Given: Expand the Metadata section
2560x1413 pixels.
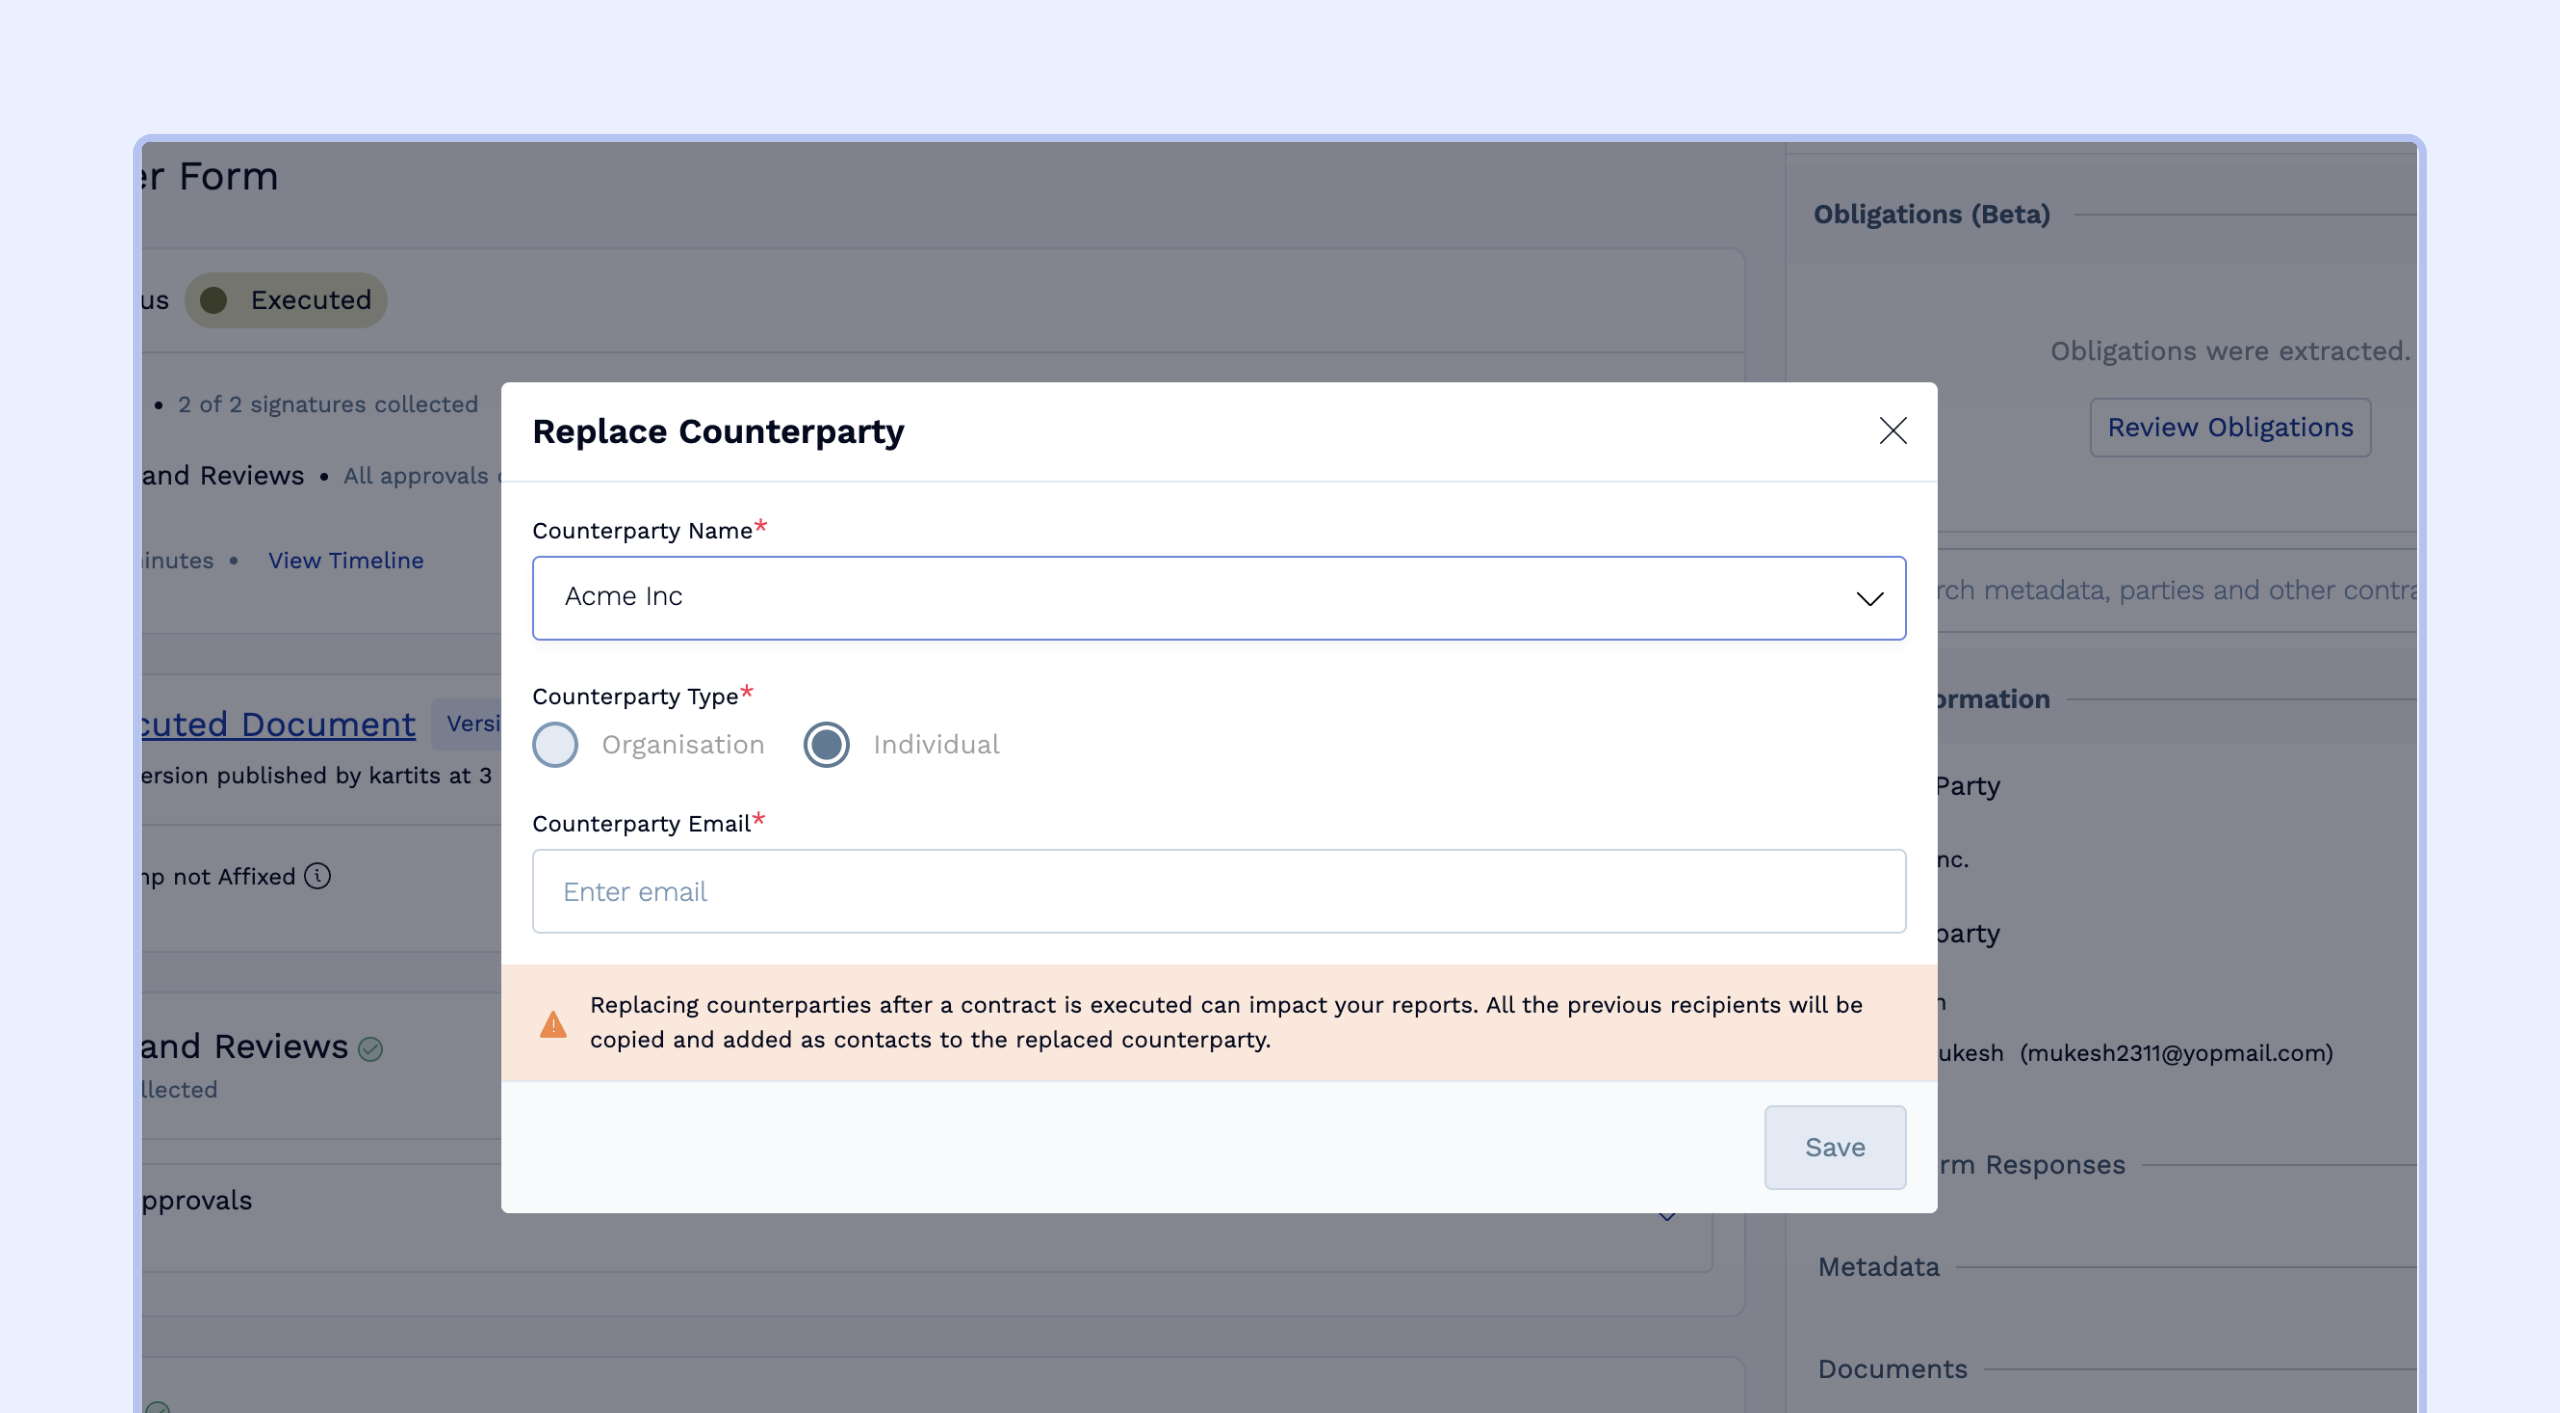Looking at the screenshot, I should (1878, 1267).
